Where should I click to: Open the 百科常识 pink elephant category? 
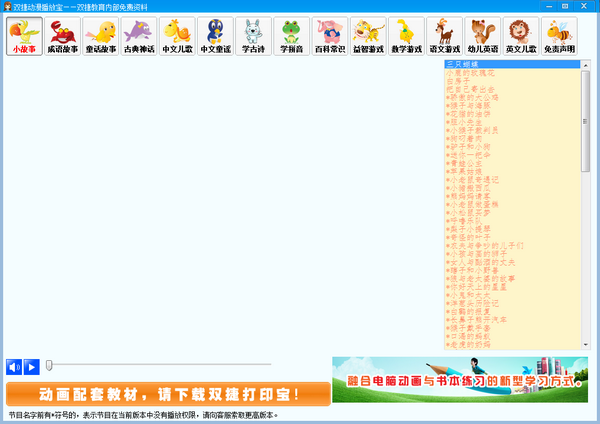pyautogui.click(x=330, y=36)
